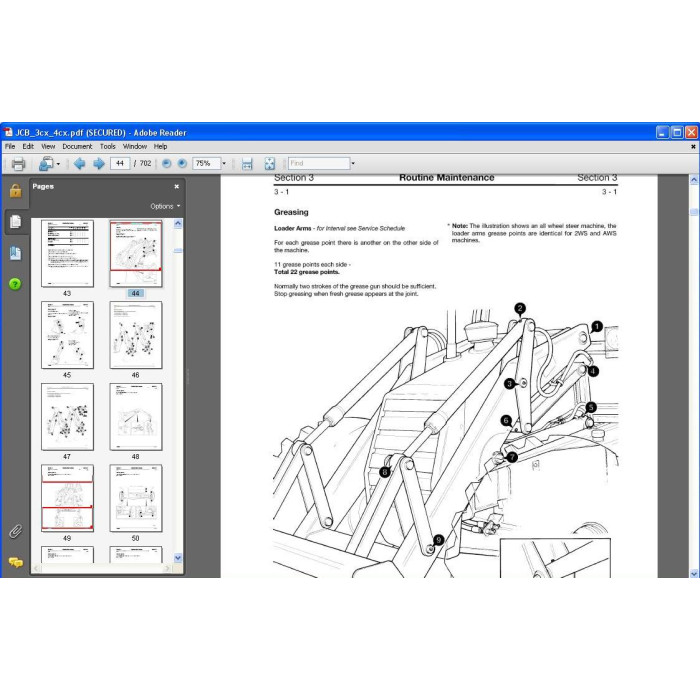Click thumbnails panel scroll up arrow
The width and height of the screenshot is (700, 700).
click(178, 223)
